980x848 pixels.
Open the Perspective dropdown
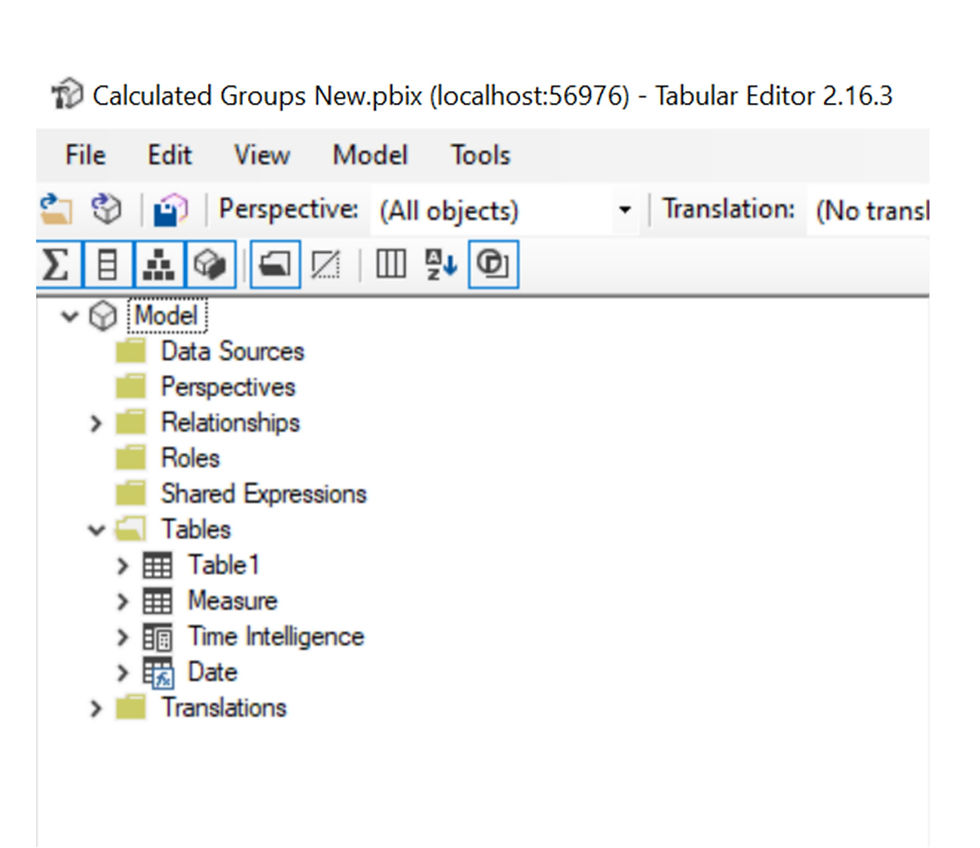click(x=505, y=210)
